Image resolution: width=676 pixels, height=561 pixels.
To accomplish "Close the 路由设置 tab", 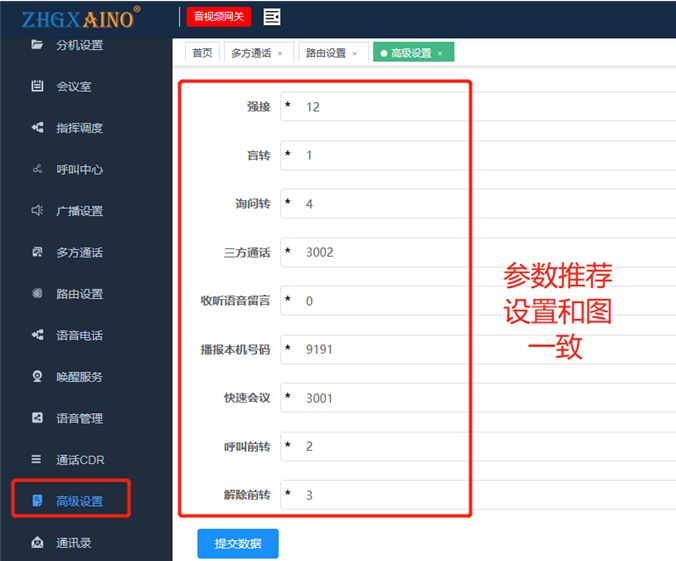I will (355, 54).
